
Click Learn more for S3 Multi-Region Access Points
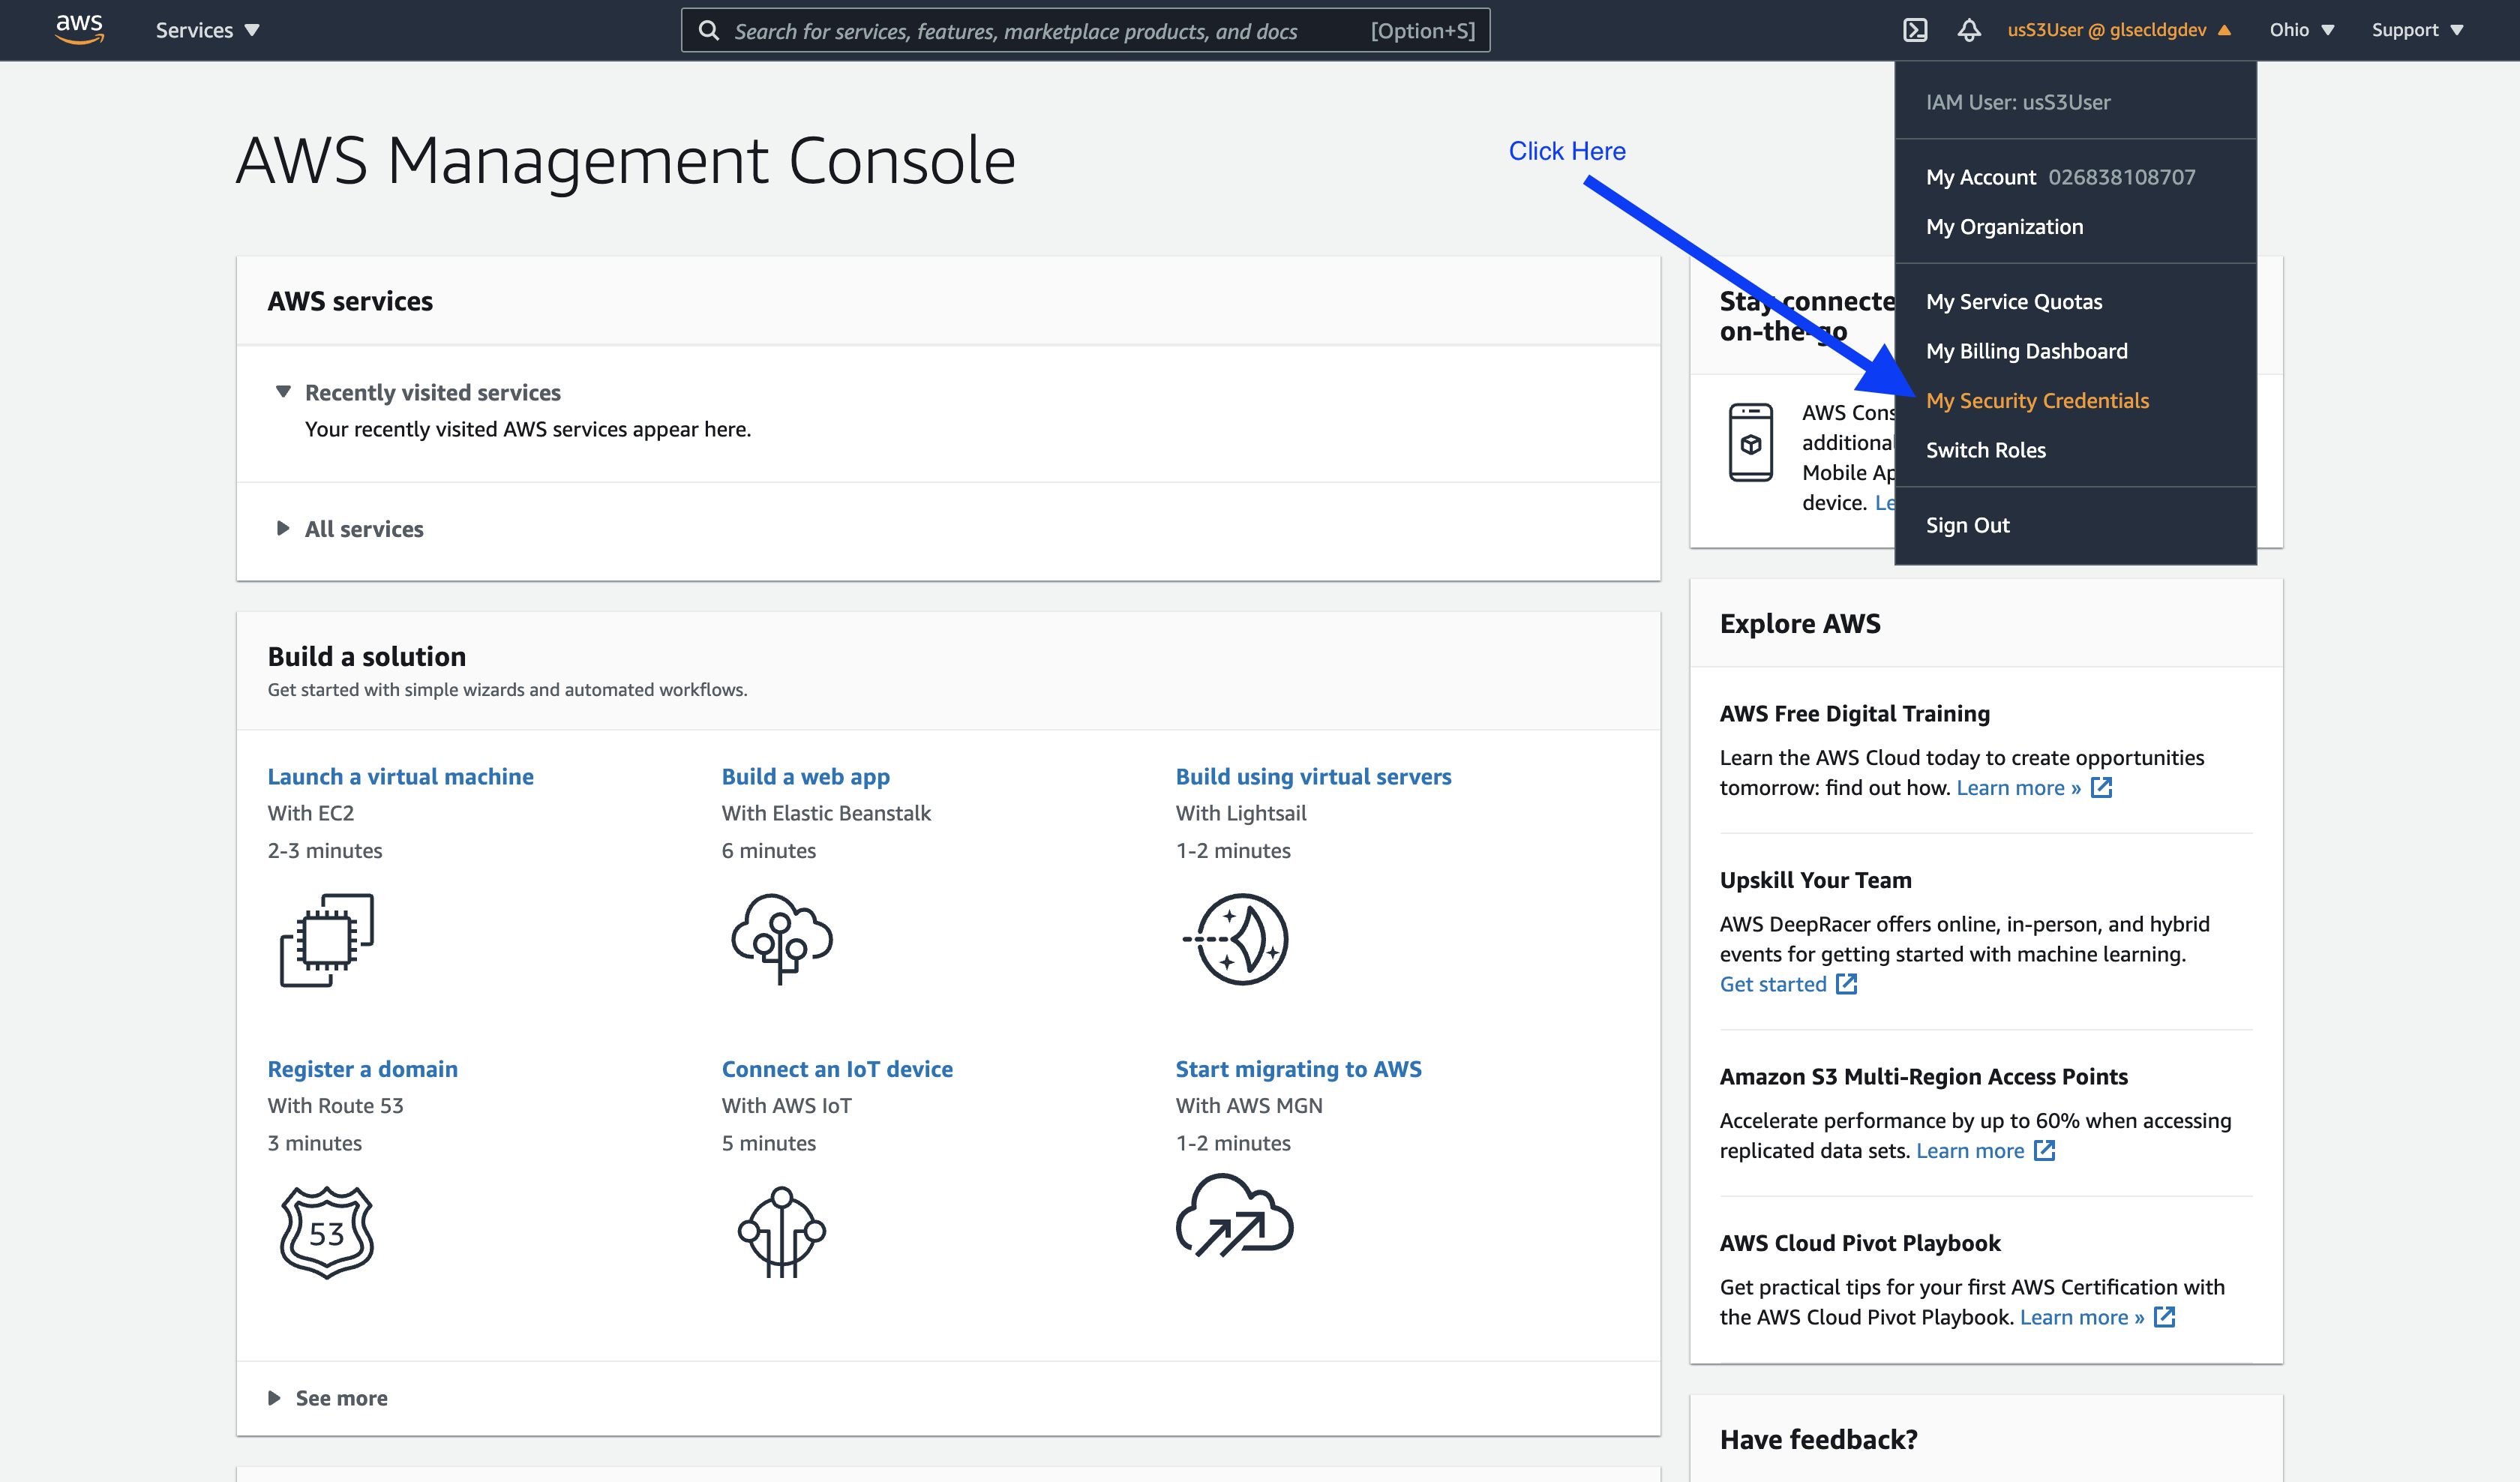click(1969, 1151)
